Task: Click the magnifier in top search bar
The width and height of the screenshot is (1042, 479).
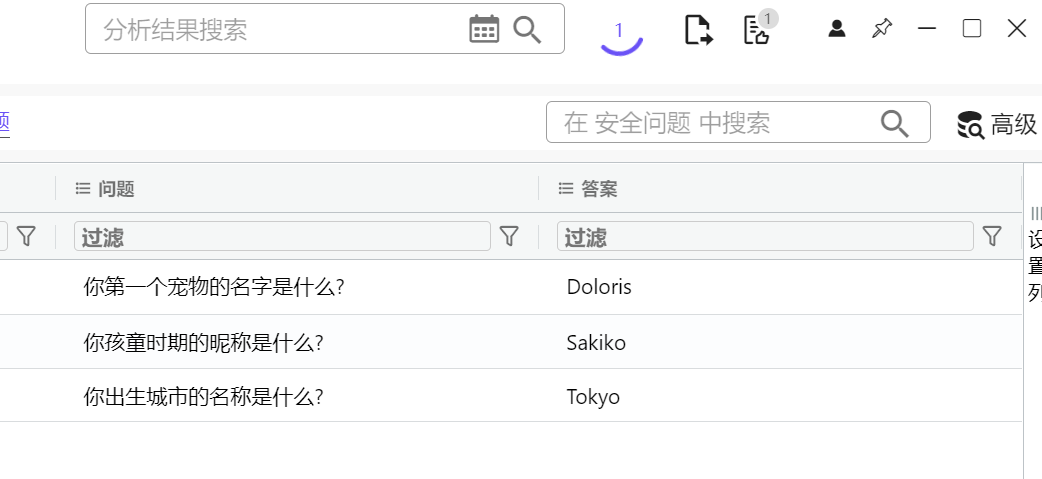Action: pyautogui.click(x=527, y=30)
